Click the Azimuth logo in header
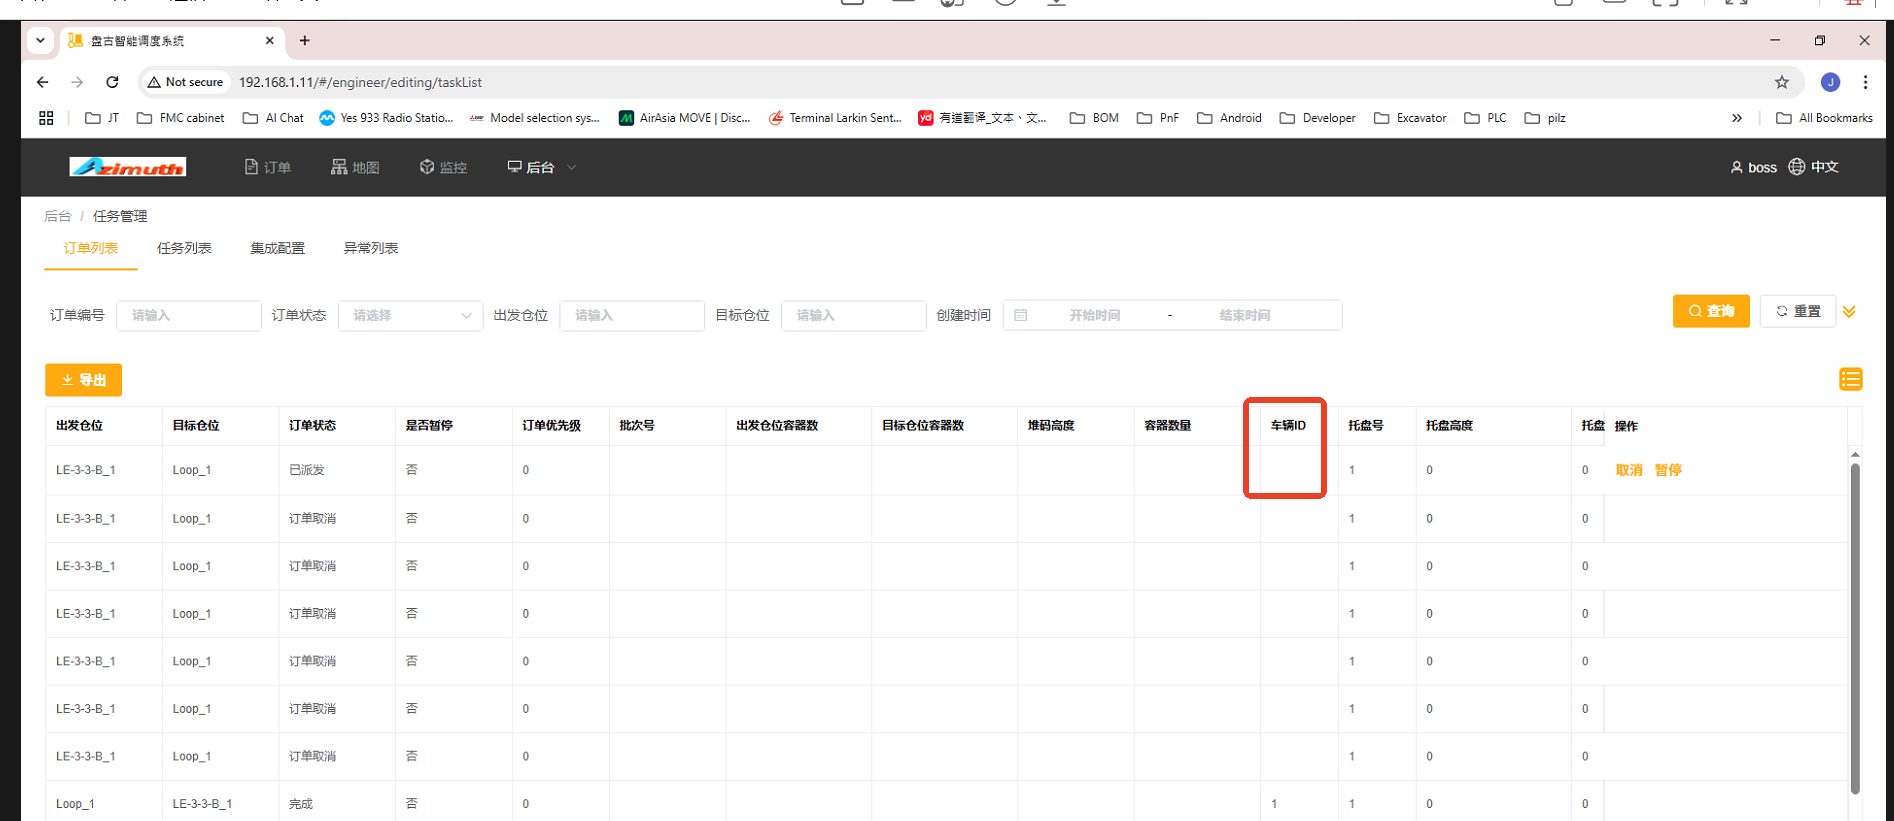Screen dimensions: 1894x821 (127, 167)
